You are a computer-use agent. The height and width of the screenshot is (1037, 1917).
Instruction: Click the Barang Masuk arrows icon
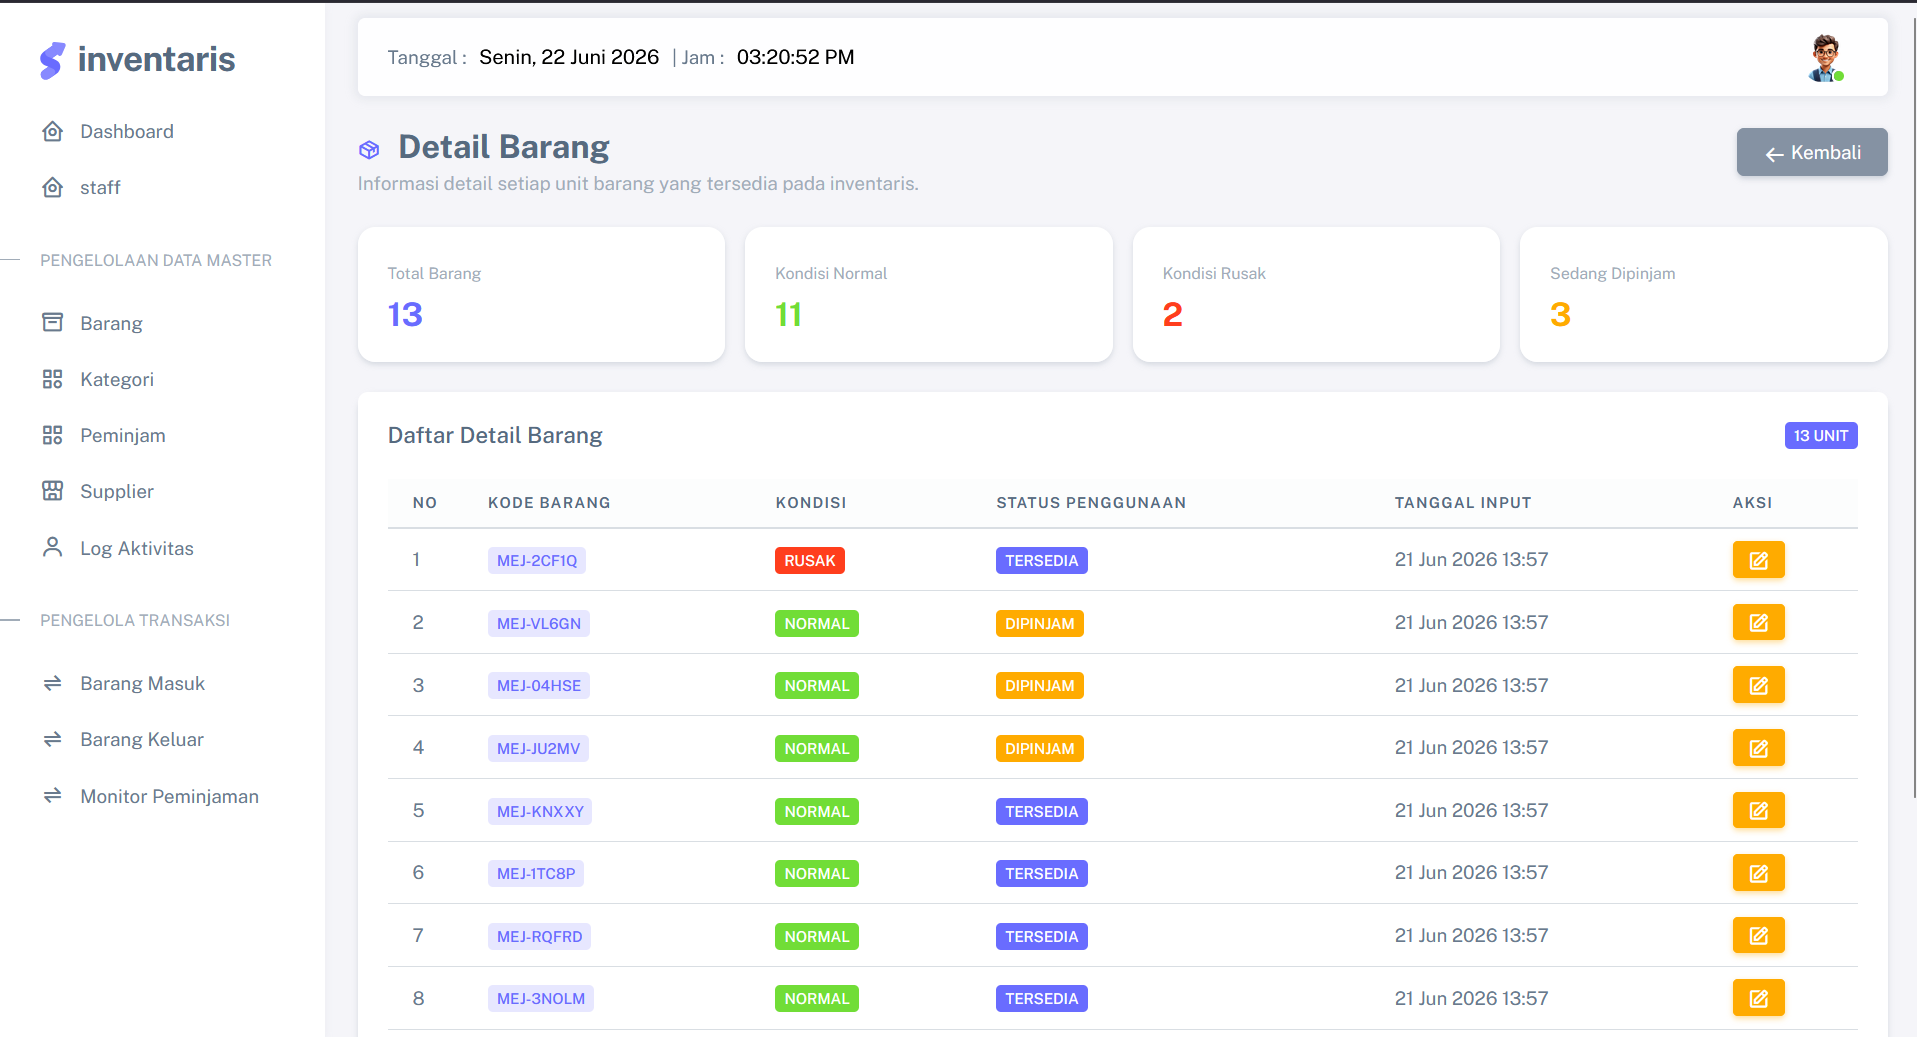[53, 683]
